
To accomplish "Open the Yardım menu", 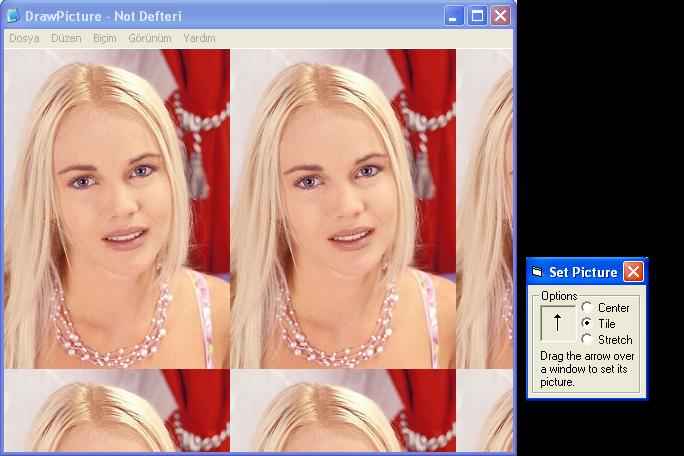I will [x=199, y=38].
